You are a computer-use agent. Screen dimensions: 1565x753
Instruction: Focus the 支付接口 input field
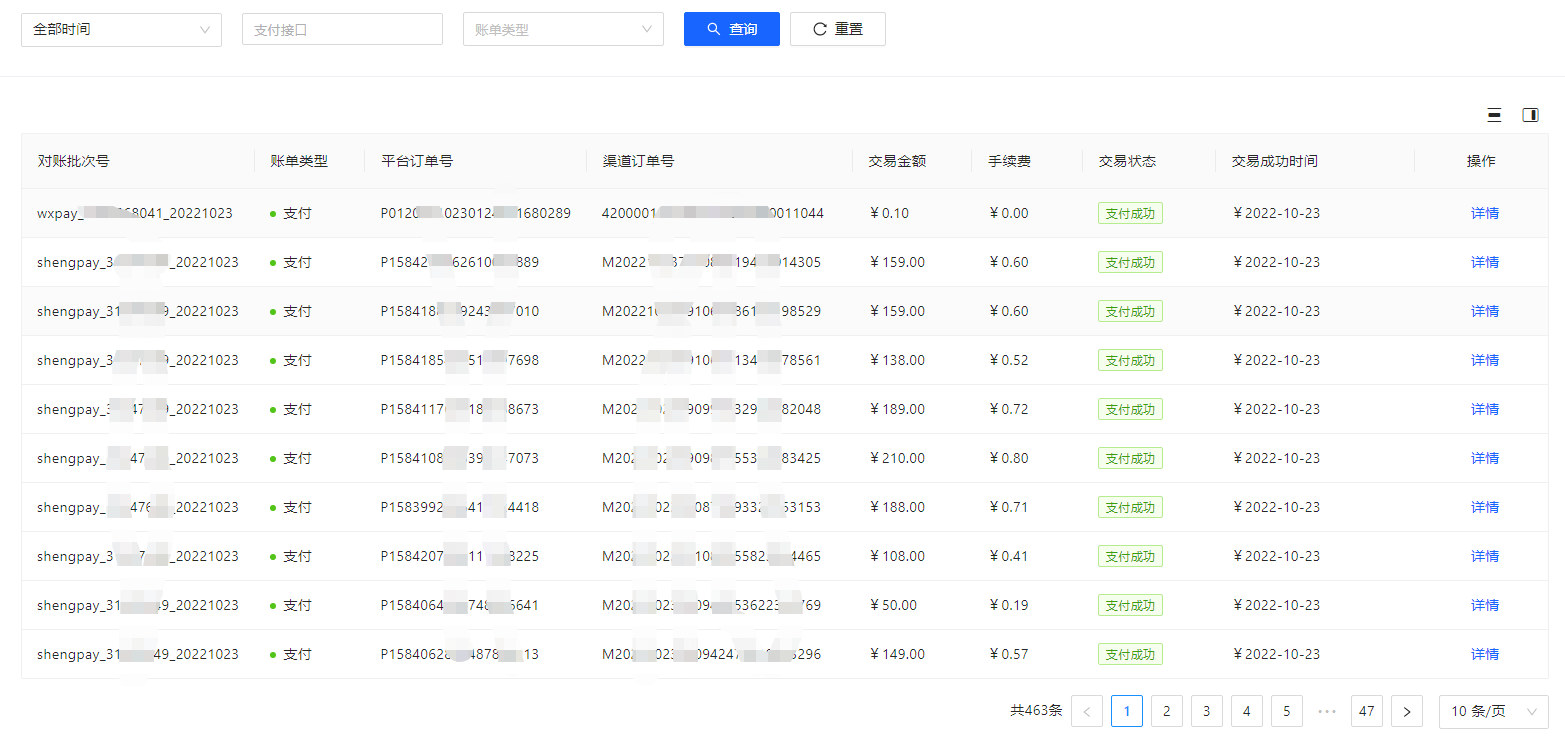(342, 30)
